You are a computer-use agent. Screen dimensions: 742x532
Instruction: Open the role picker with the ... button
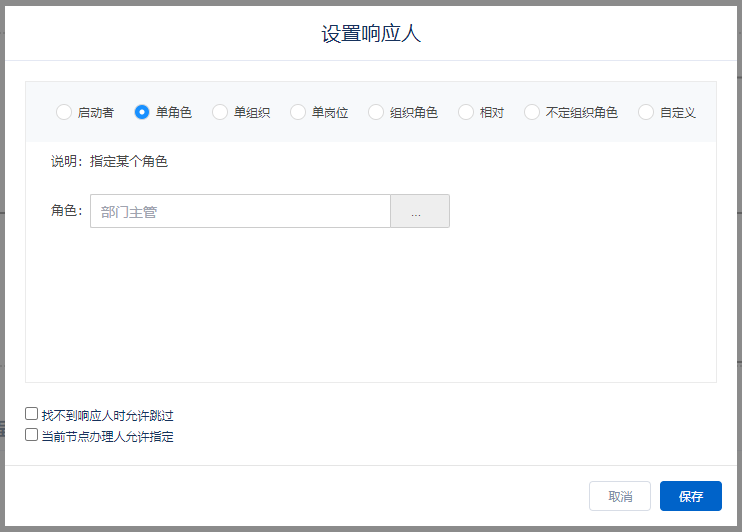pos(419,211)
